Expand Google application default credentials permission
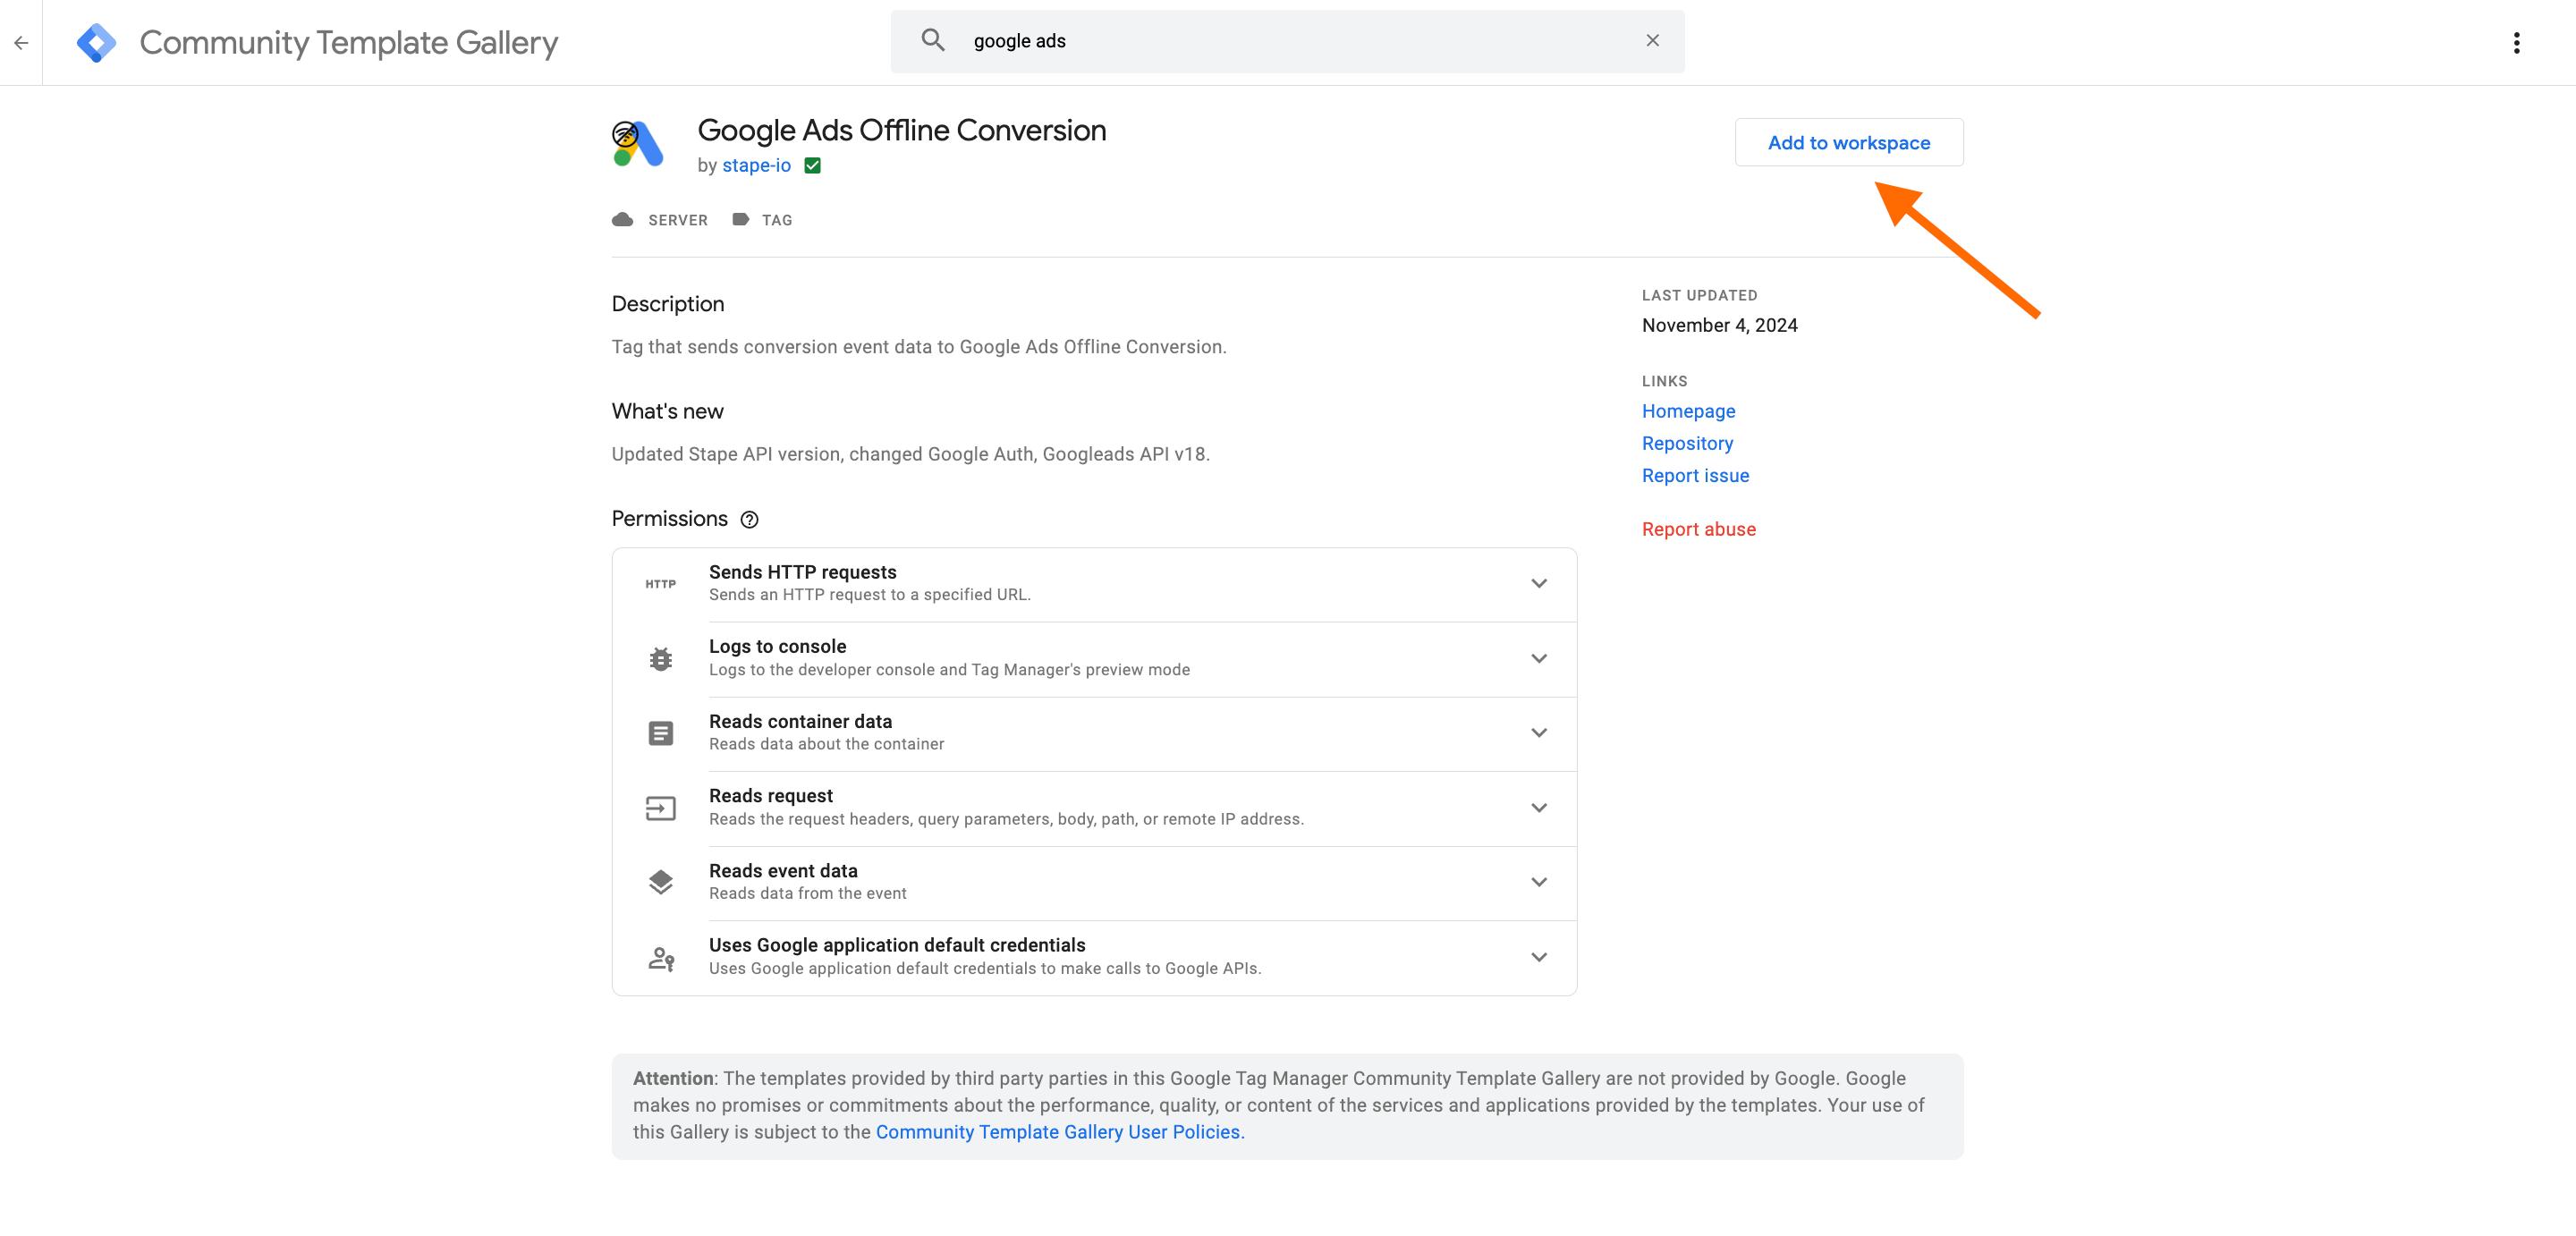2576x1236 pixels. click(x=1538, y=957)
